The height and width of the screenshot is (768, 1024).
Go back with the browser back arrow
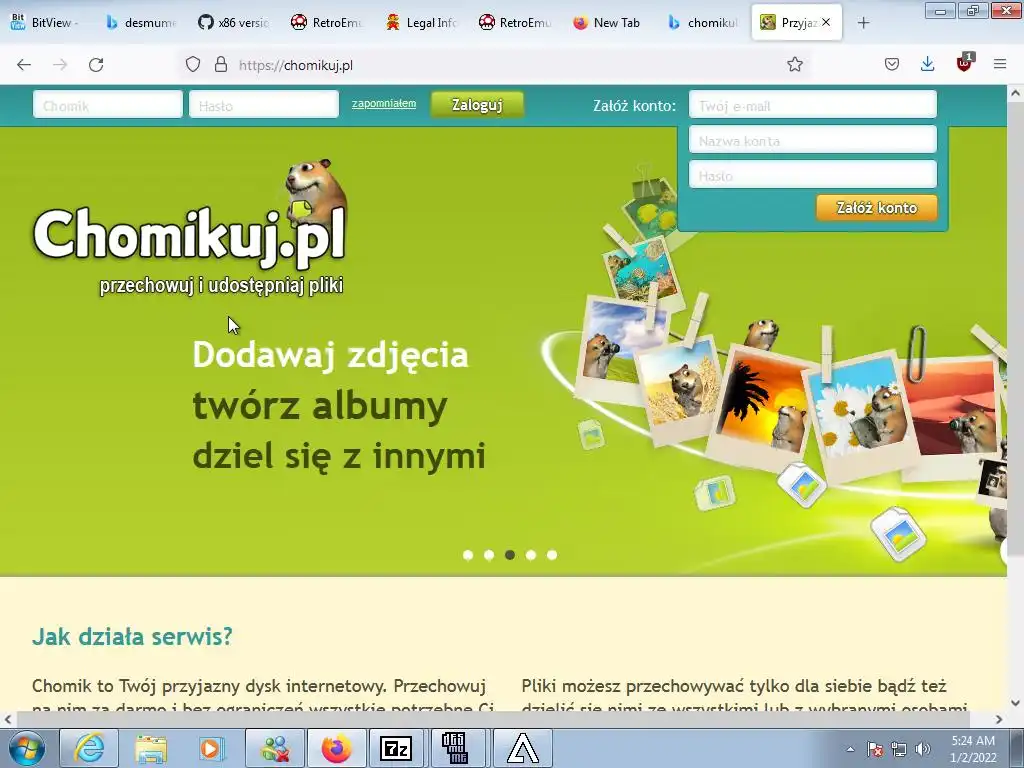click(24, 65)
